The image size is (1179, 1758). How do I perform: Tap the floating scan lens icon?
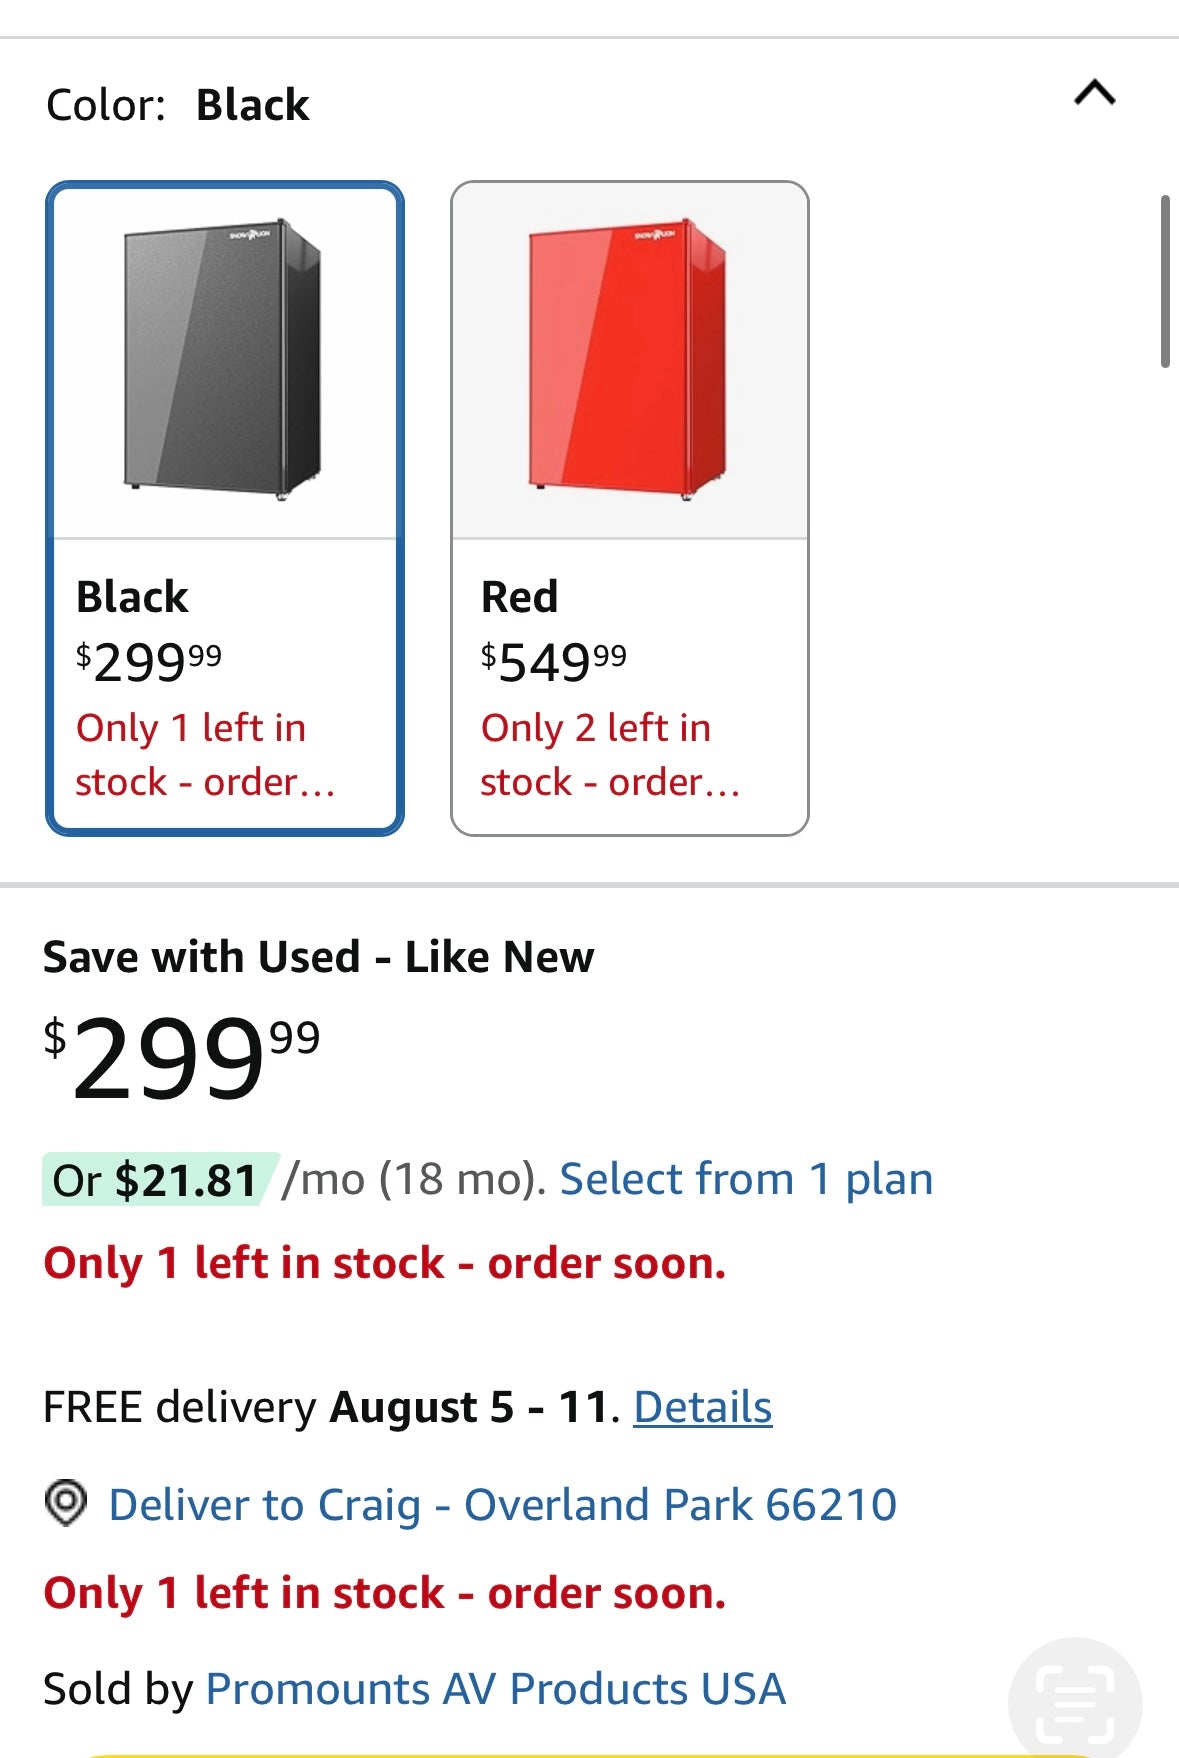tap(1075, 1701)
